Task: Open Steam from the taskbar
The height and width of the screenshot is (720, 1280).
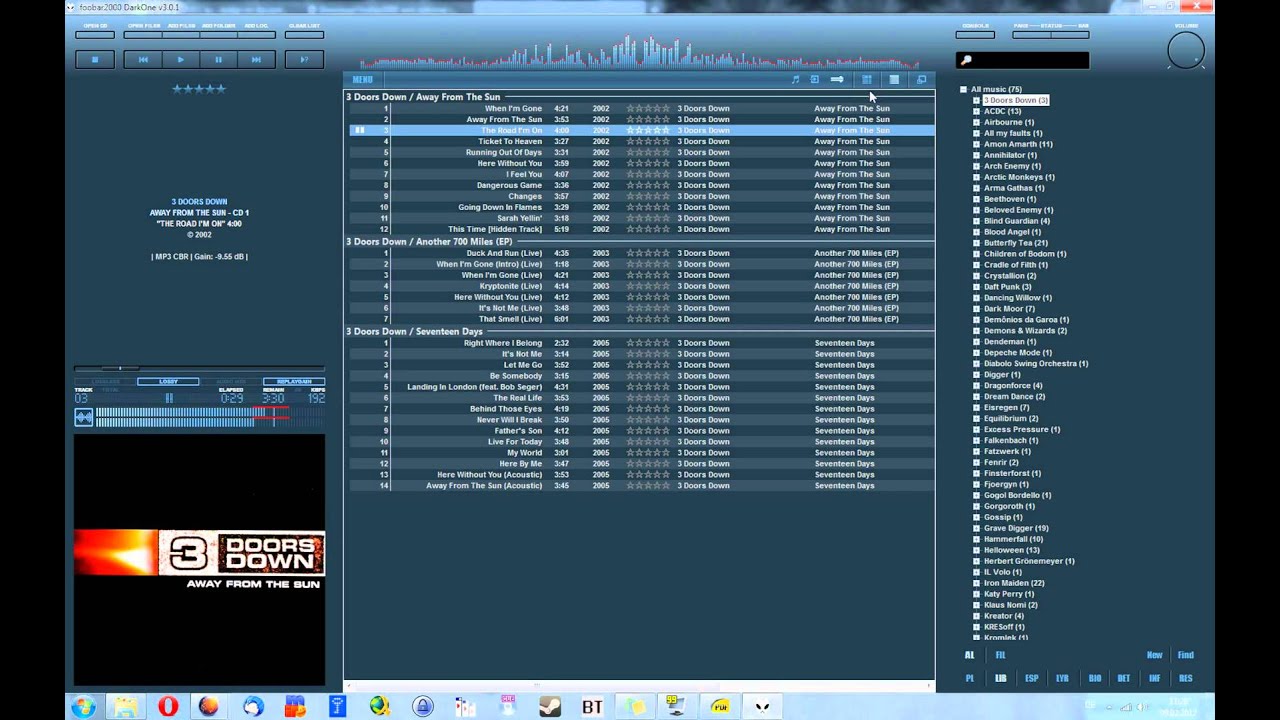Action: pos(549,706)
